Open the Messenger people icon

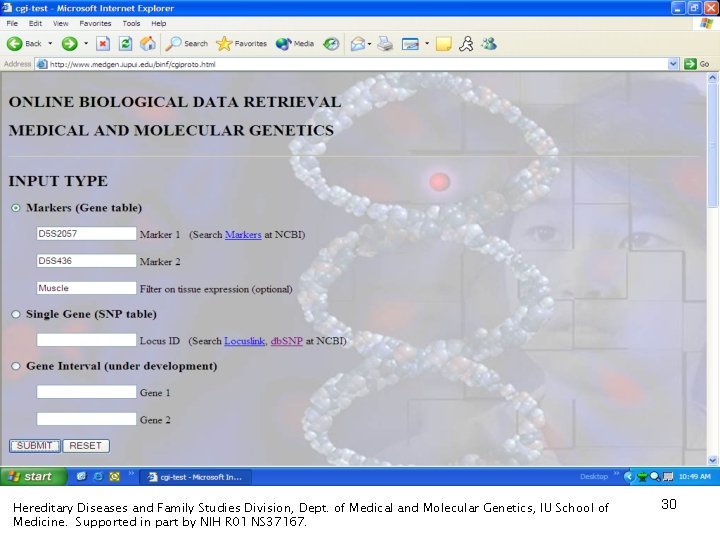tap(489, 44)
